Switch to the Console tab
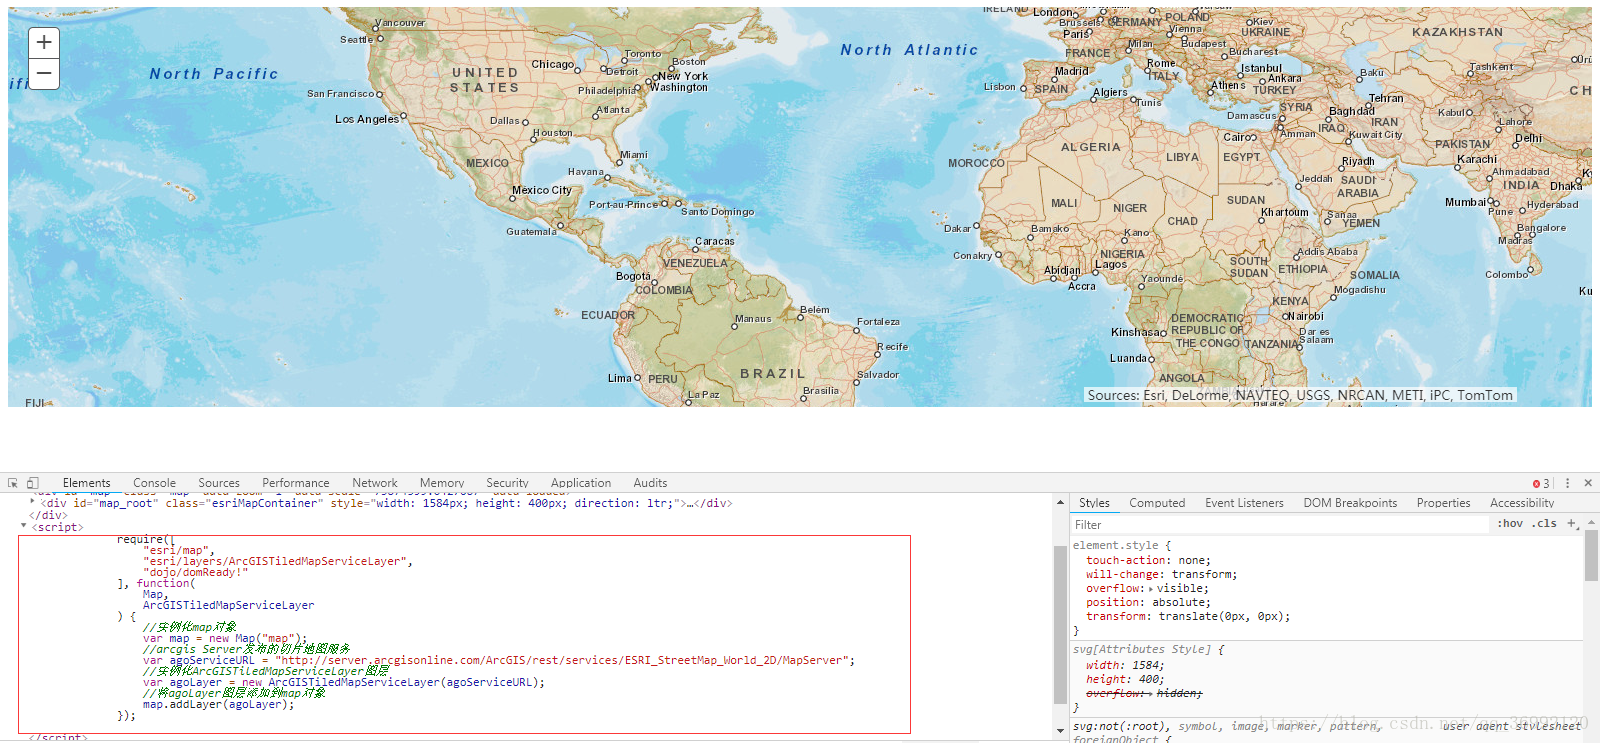The width and height of the screenshot is (1600, 743). 154,483
